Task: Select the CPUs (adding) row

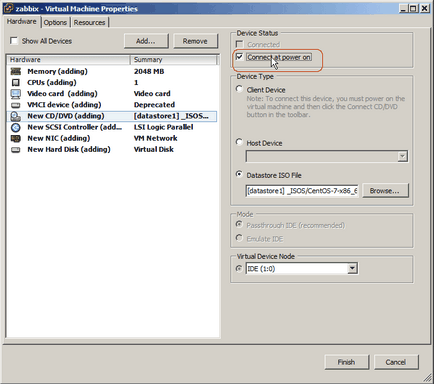Action: [112, 82]
